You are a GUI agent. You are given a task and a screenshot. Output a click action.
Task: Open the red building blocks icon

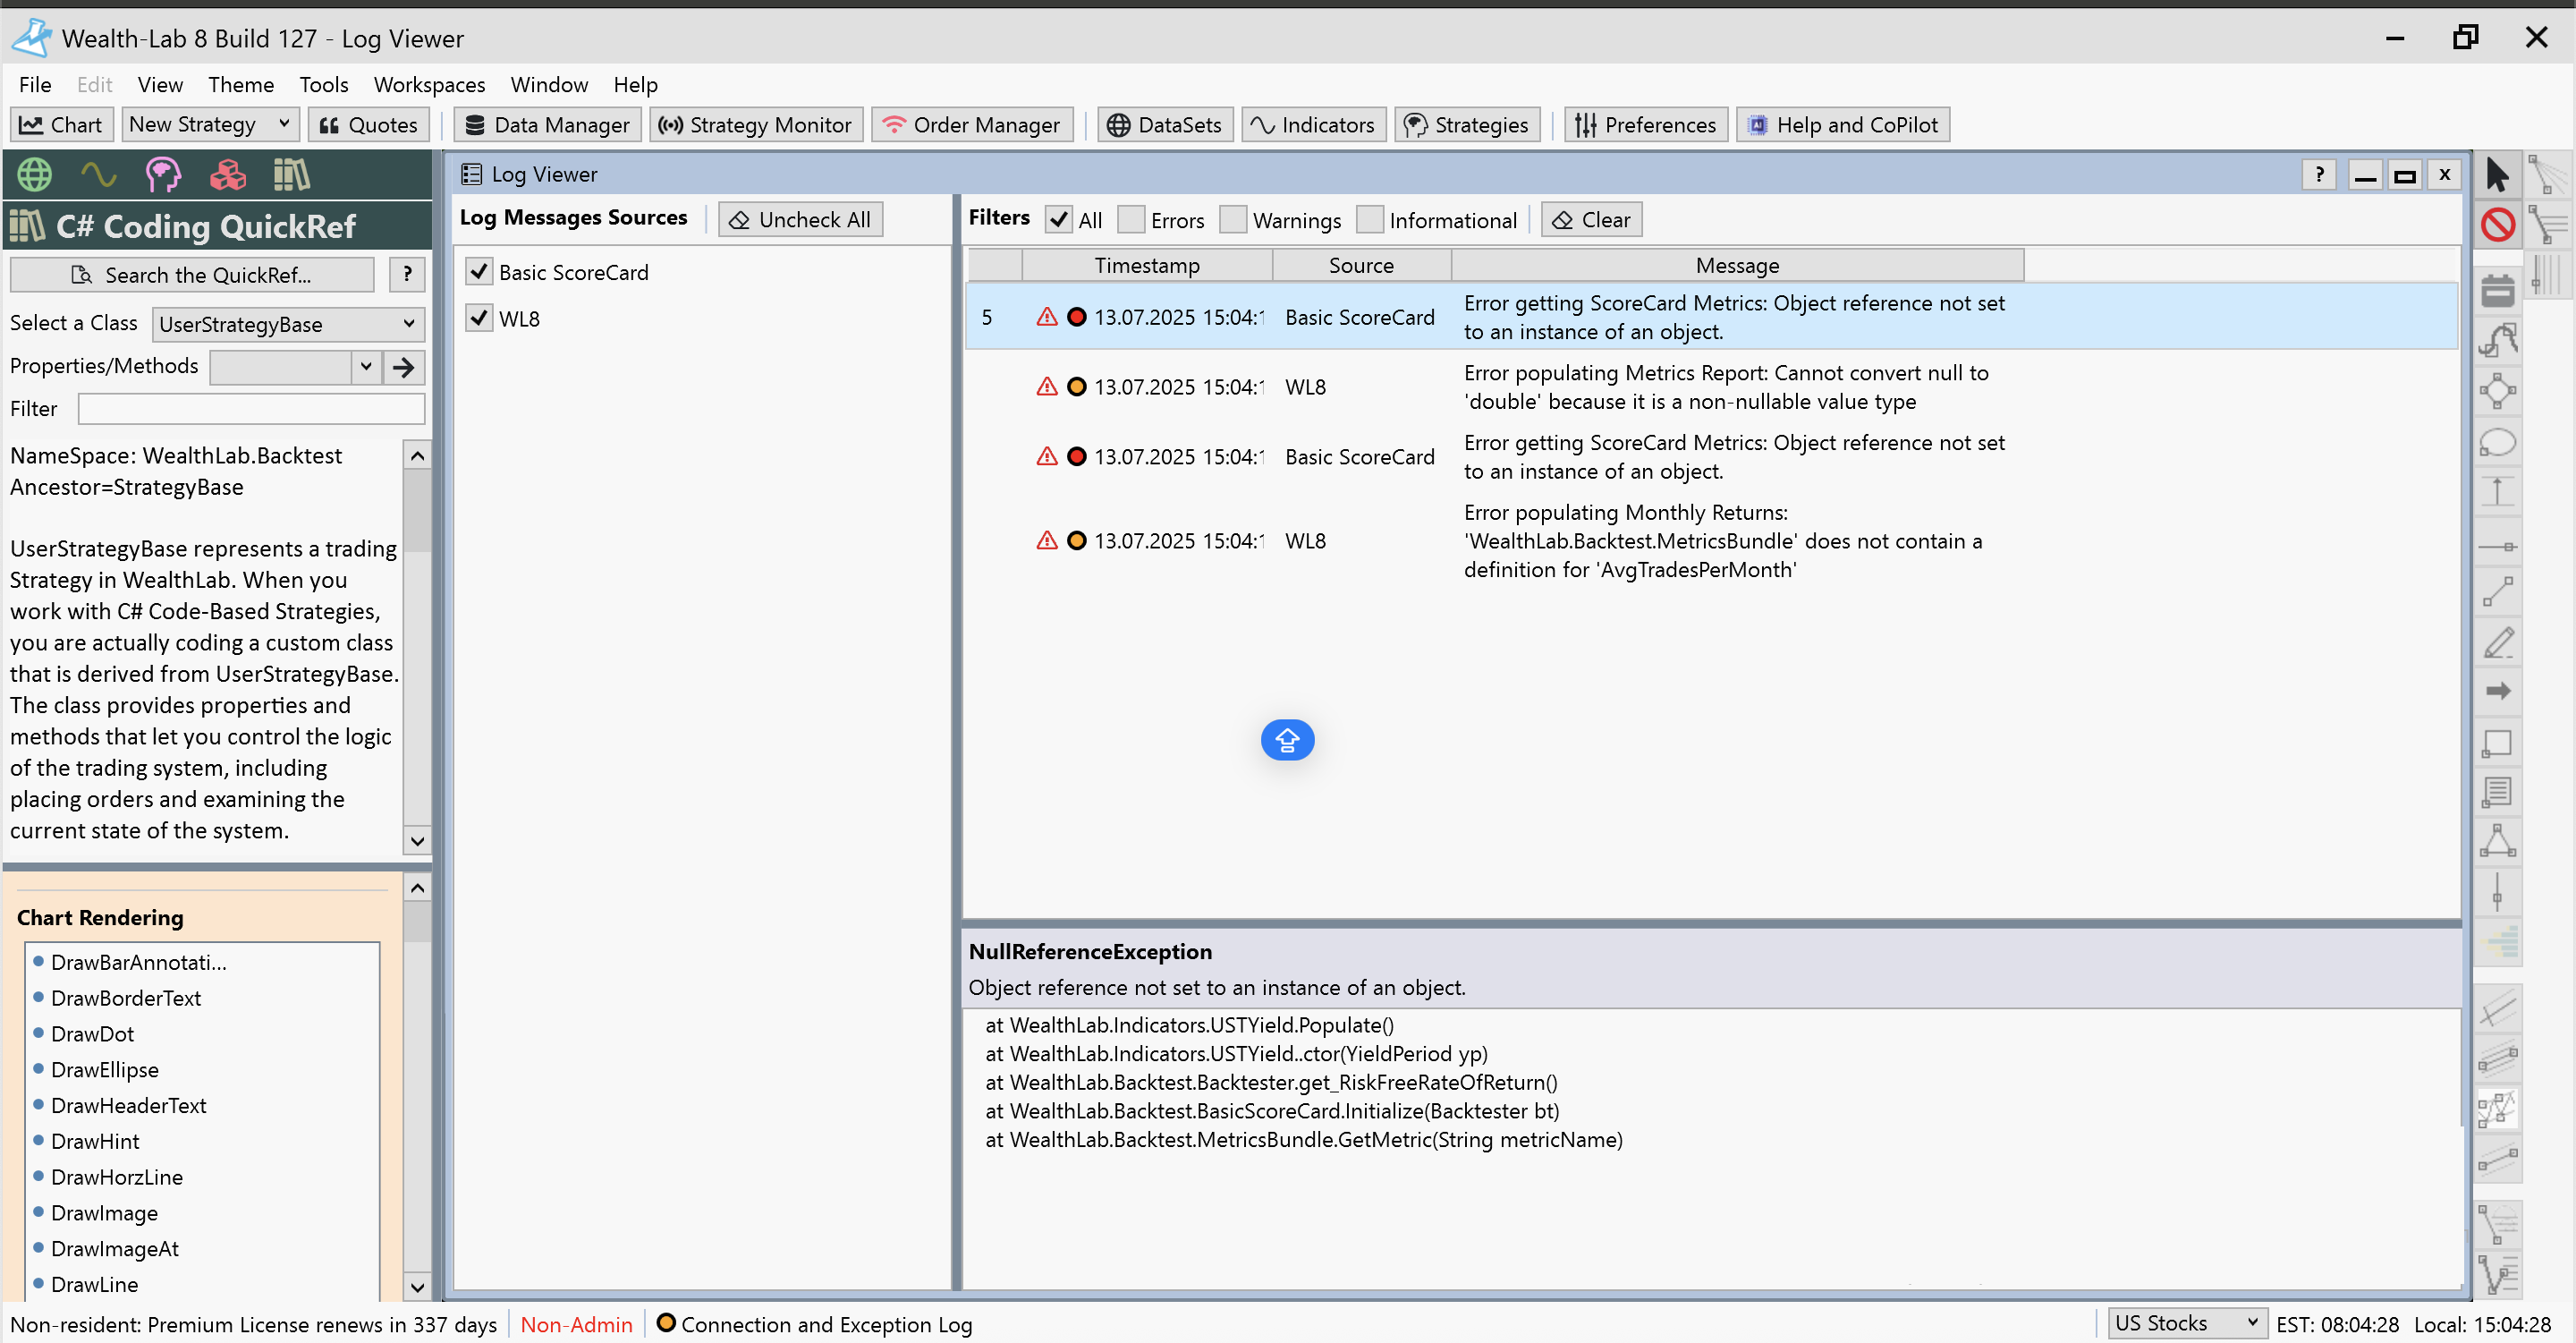[x=227, y=175]
